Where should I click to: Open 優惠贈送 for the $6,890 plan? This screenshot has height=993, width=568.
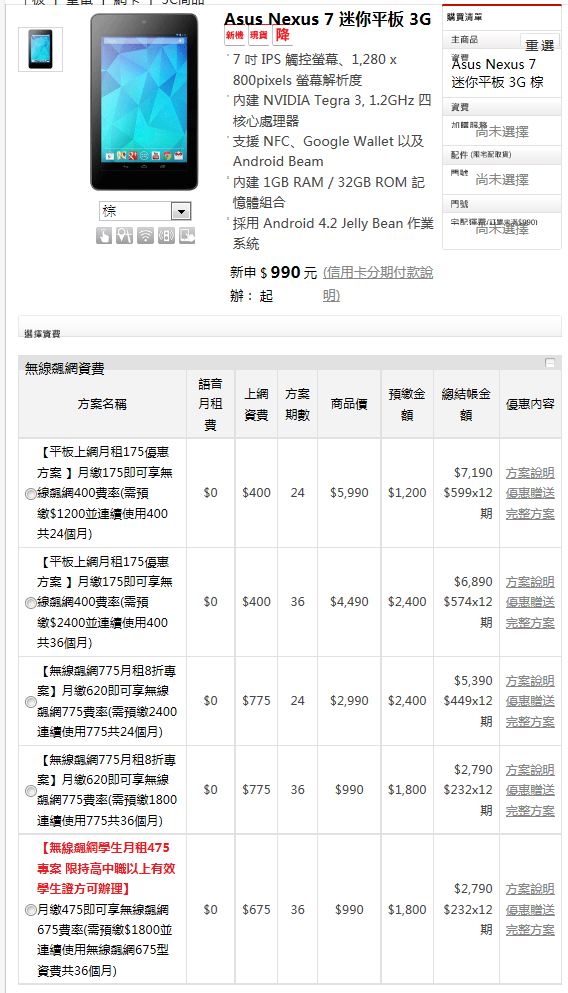coord(530,602)
